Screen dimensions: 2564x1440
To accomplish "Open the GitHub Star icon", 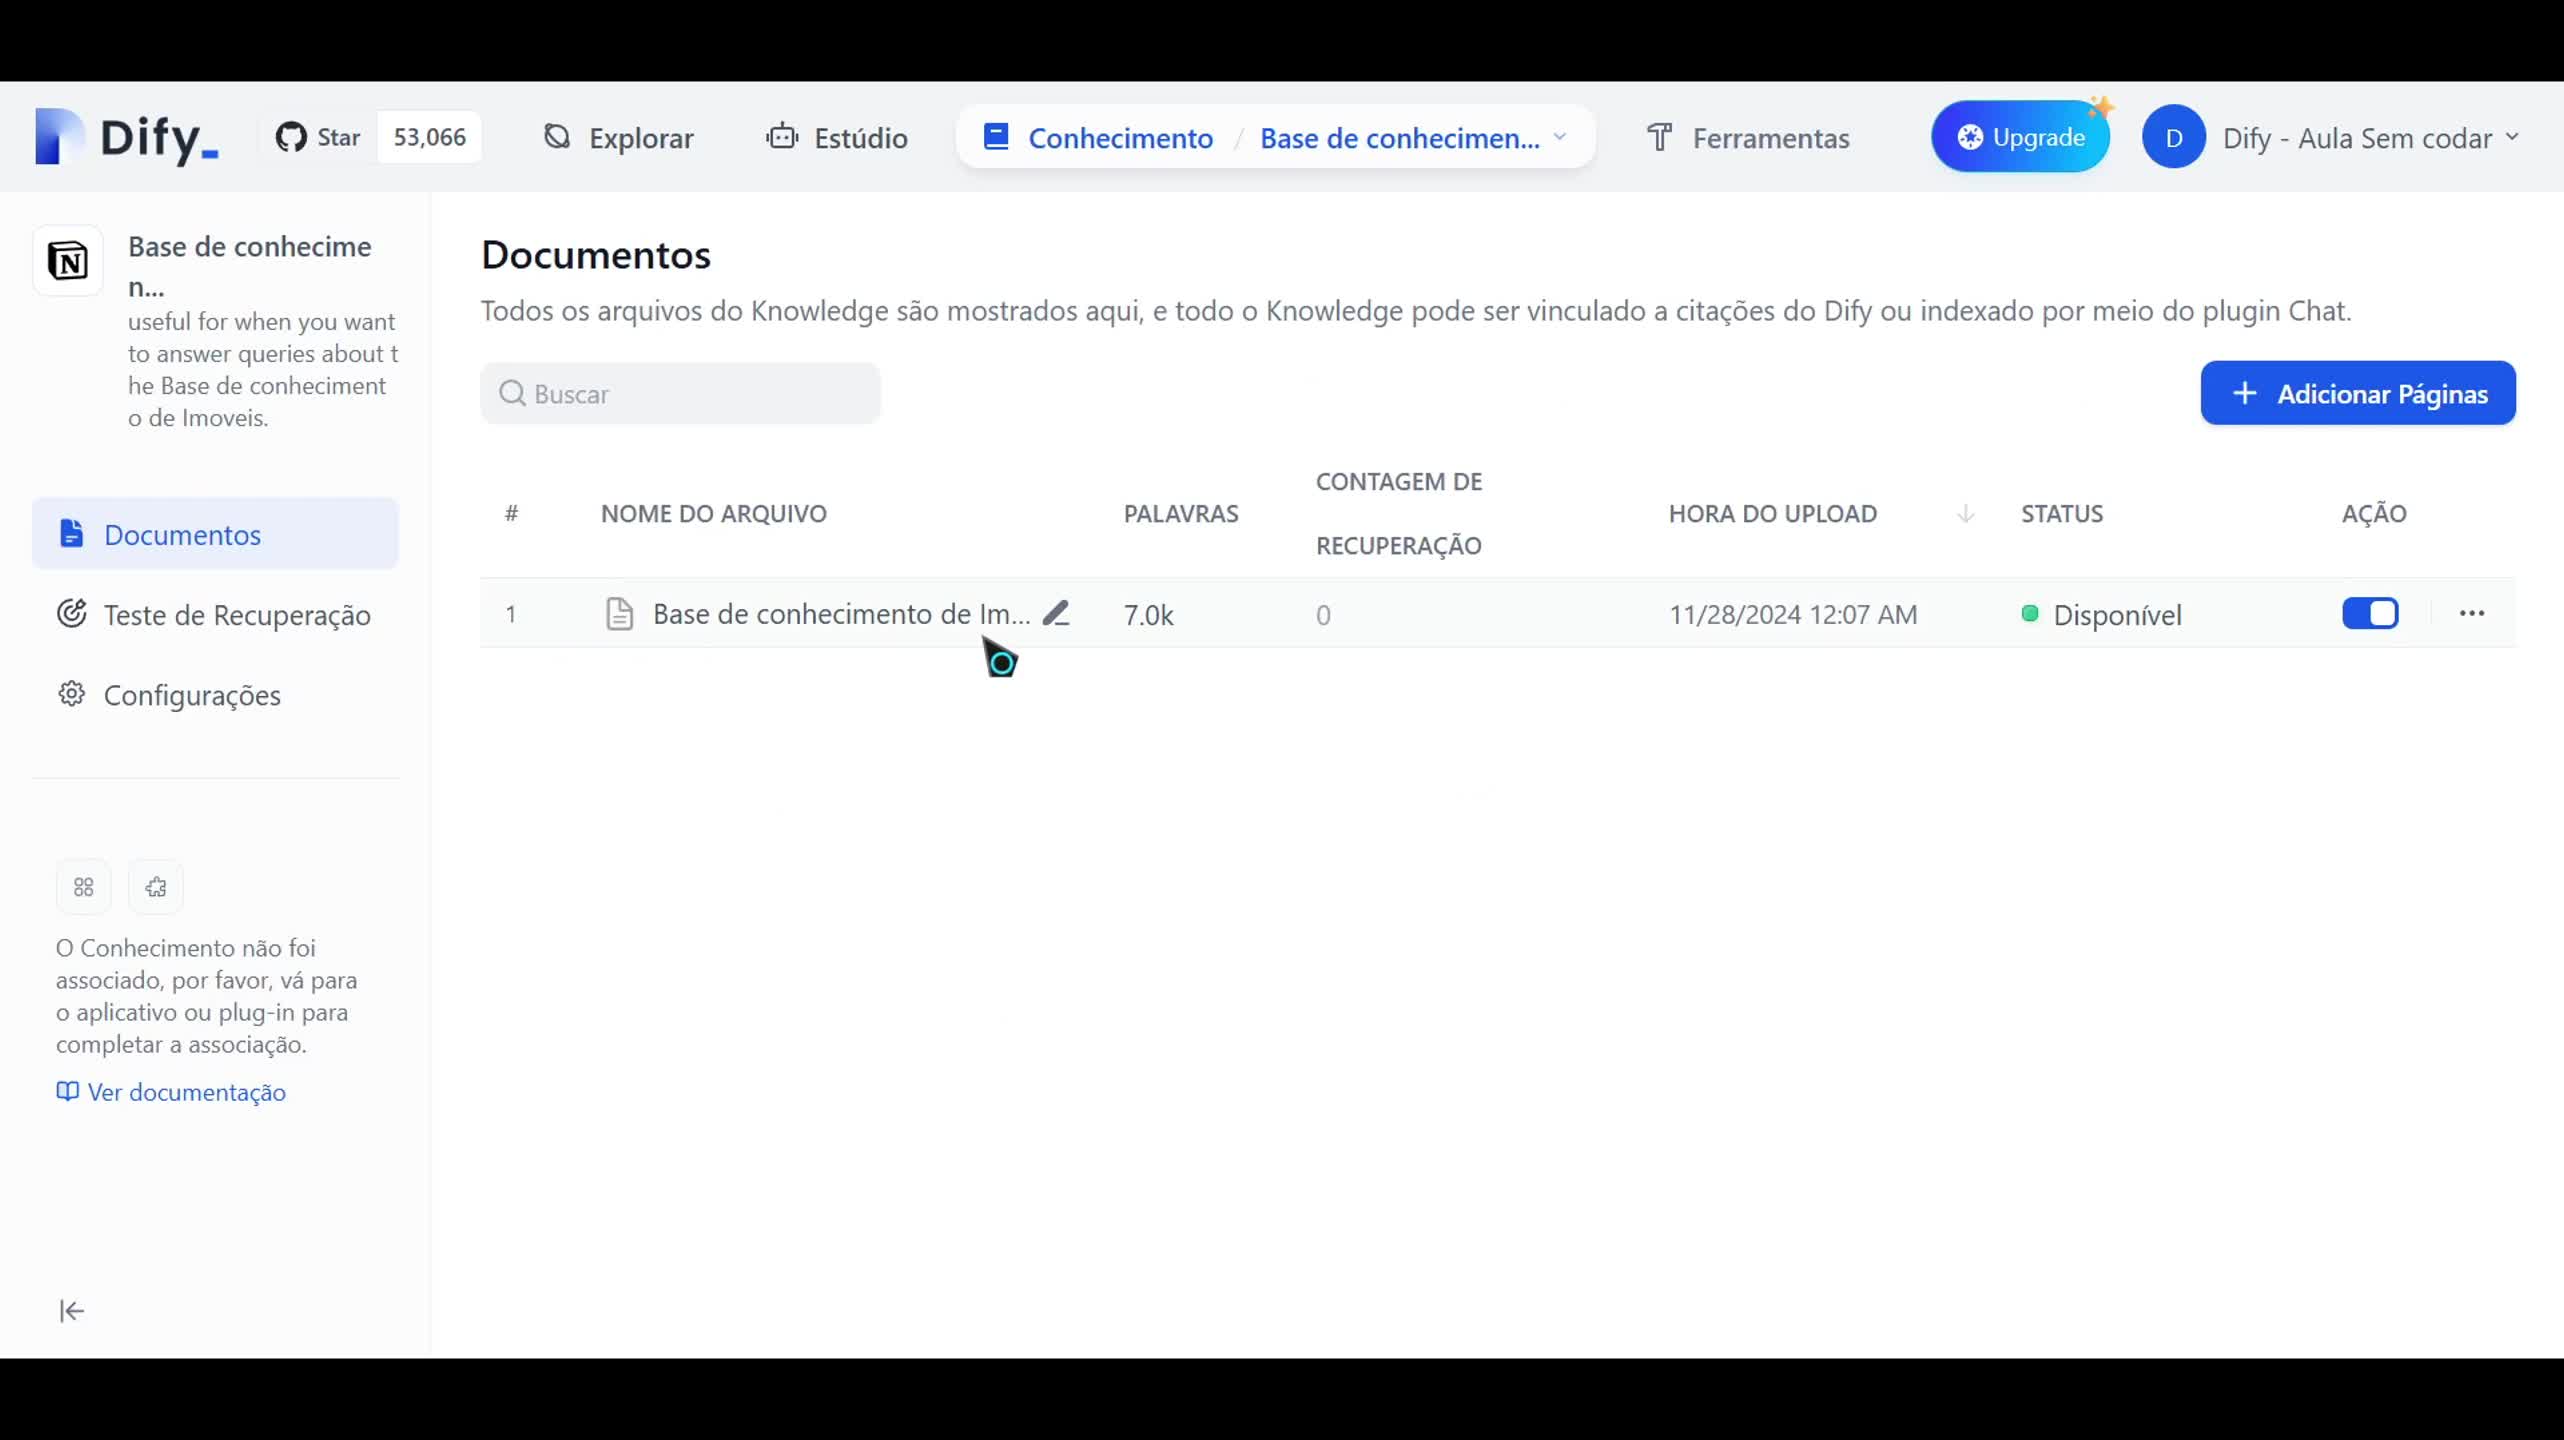I will point(292,137).
